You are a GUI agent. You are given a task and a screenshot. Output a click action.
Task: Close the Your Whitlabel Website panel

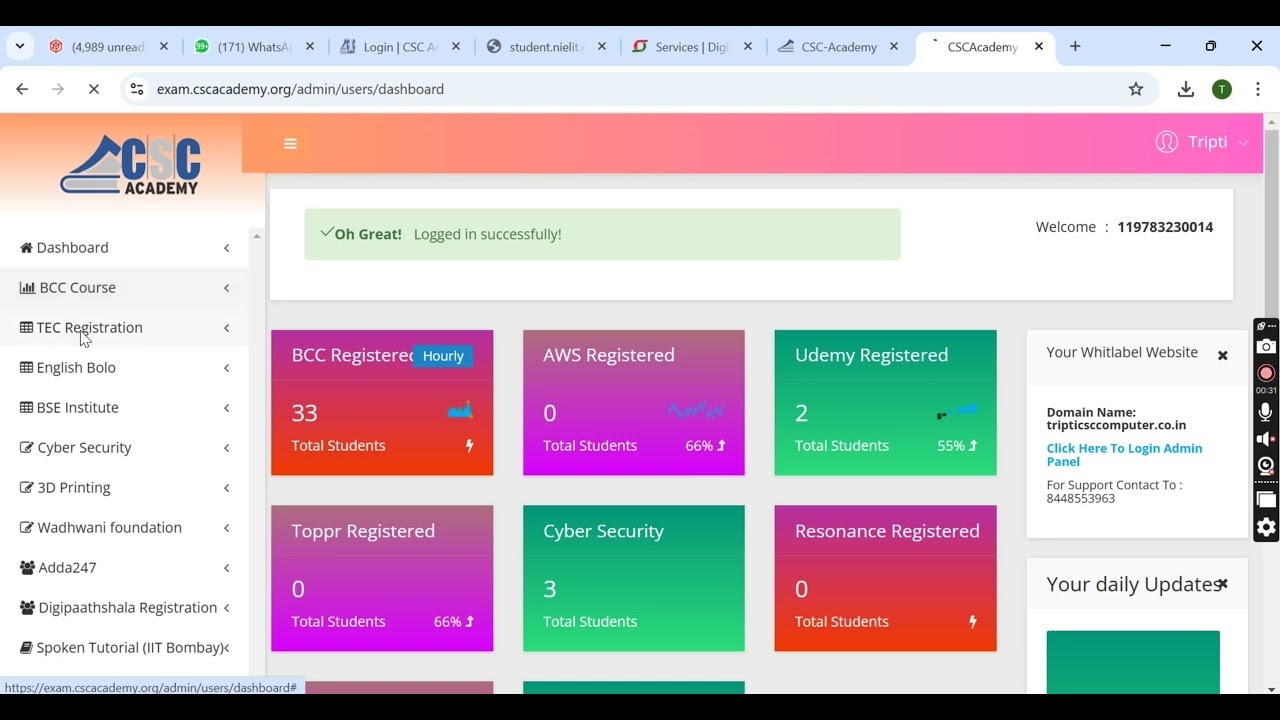[x=1222, y=355]
